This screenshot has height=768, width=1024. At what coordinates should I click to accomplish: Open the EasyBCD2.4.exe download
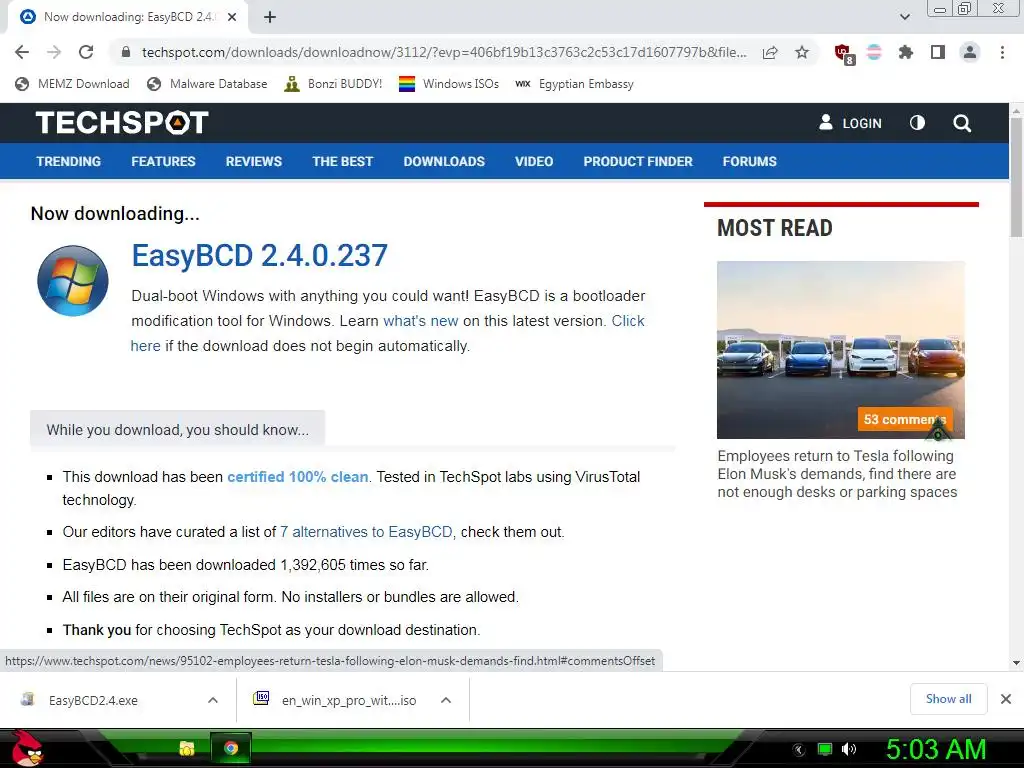93,701
